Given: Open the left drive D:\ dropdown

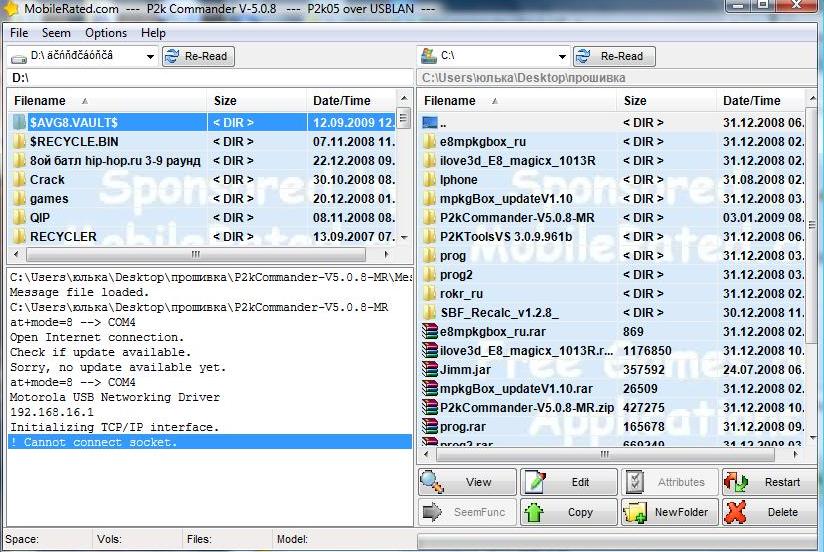Looking at the screenshot, I should click(x=150, y=56).
